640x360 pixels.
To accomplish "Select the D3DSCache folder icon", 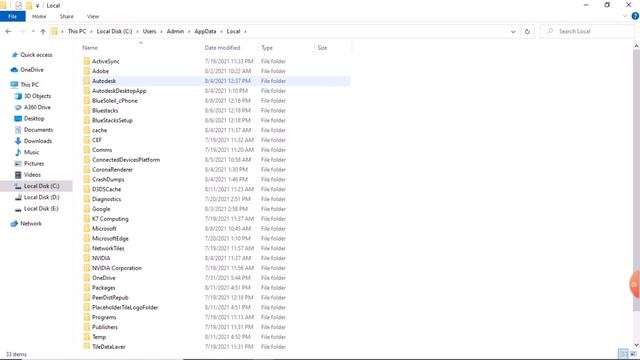I will pyautogui.click(x=87, y=189).
